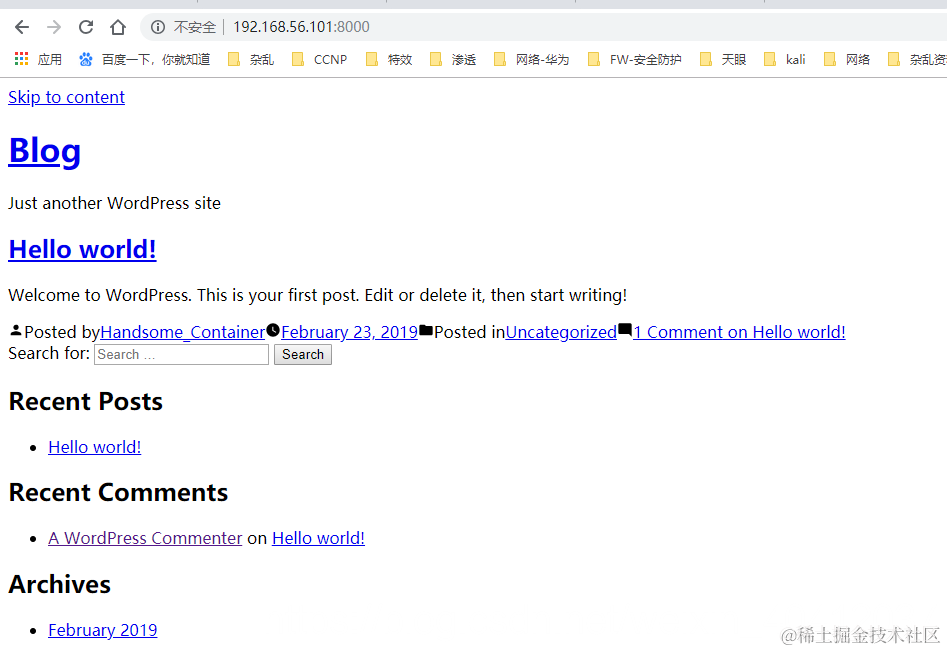Open author Handsome_Container link
This screenshot has width=947, height=652.
182,332
